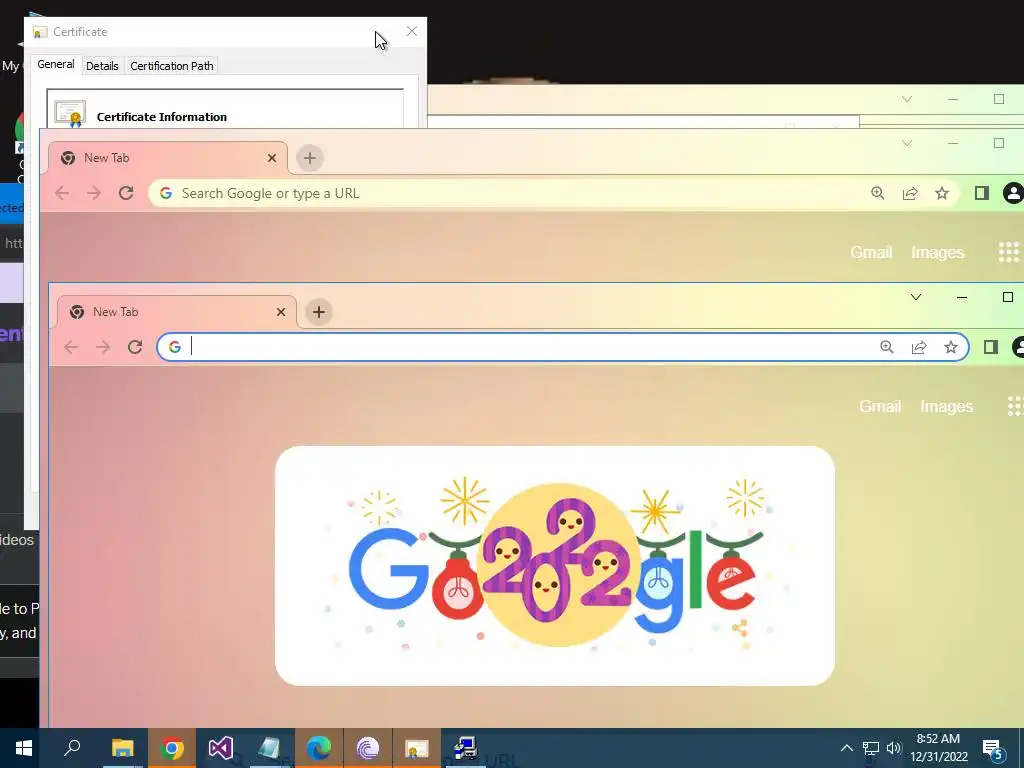Select General tab in Certificate window
Image resolution: width=1024 pixels, height=768 pixels.
(56, 64)
